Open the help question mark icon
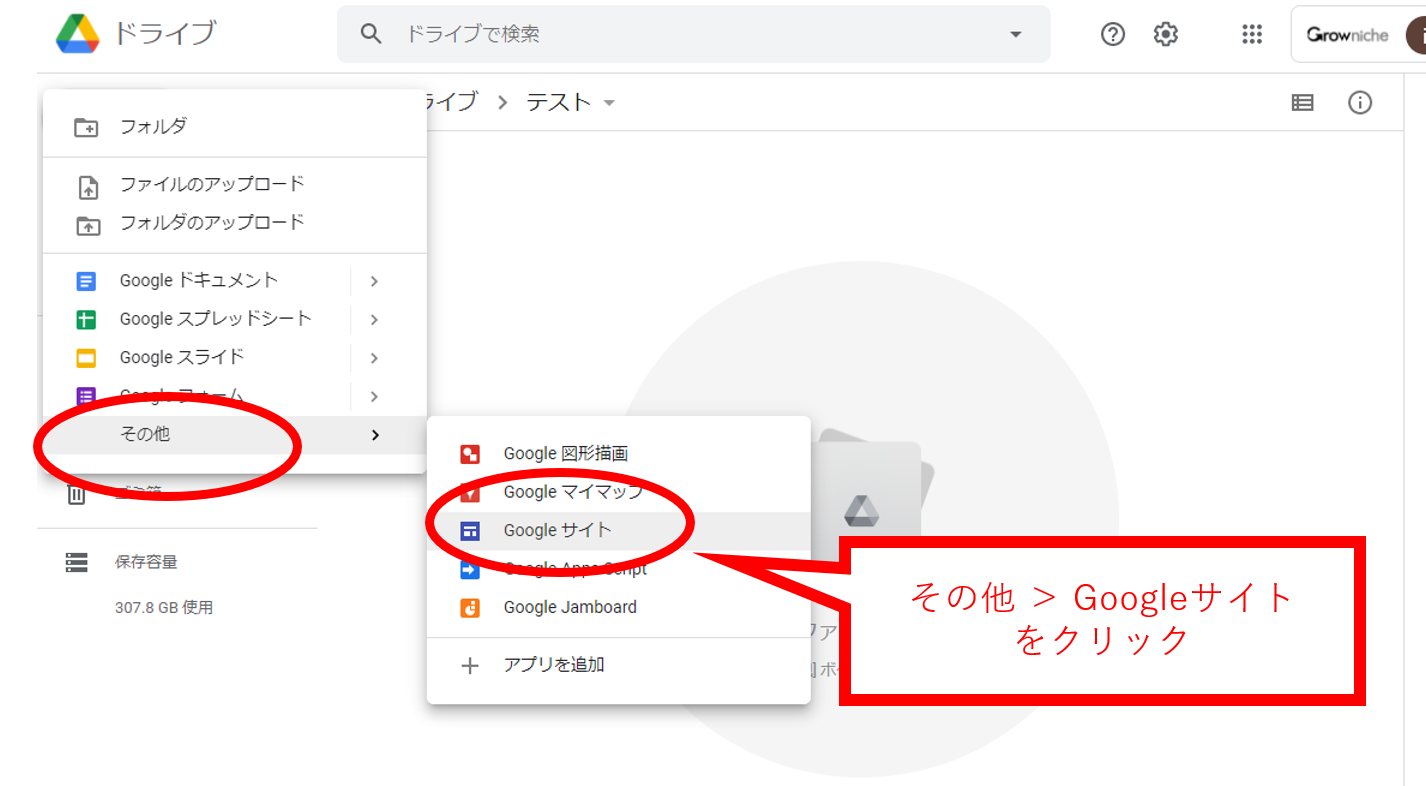Viewport: 1426px width, 786px height. click(x=1113, y=34)
